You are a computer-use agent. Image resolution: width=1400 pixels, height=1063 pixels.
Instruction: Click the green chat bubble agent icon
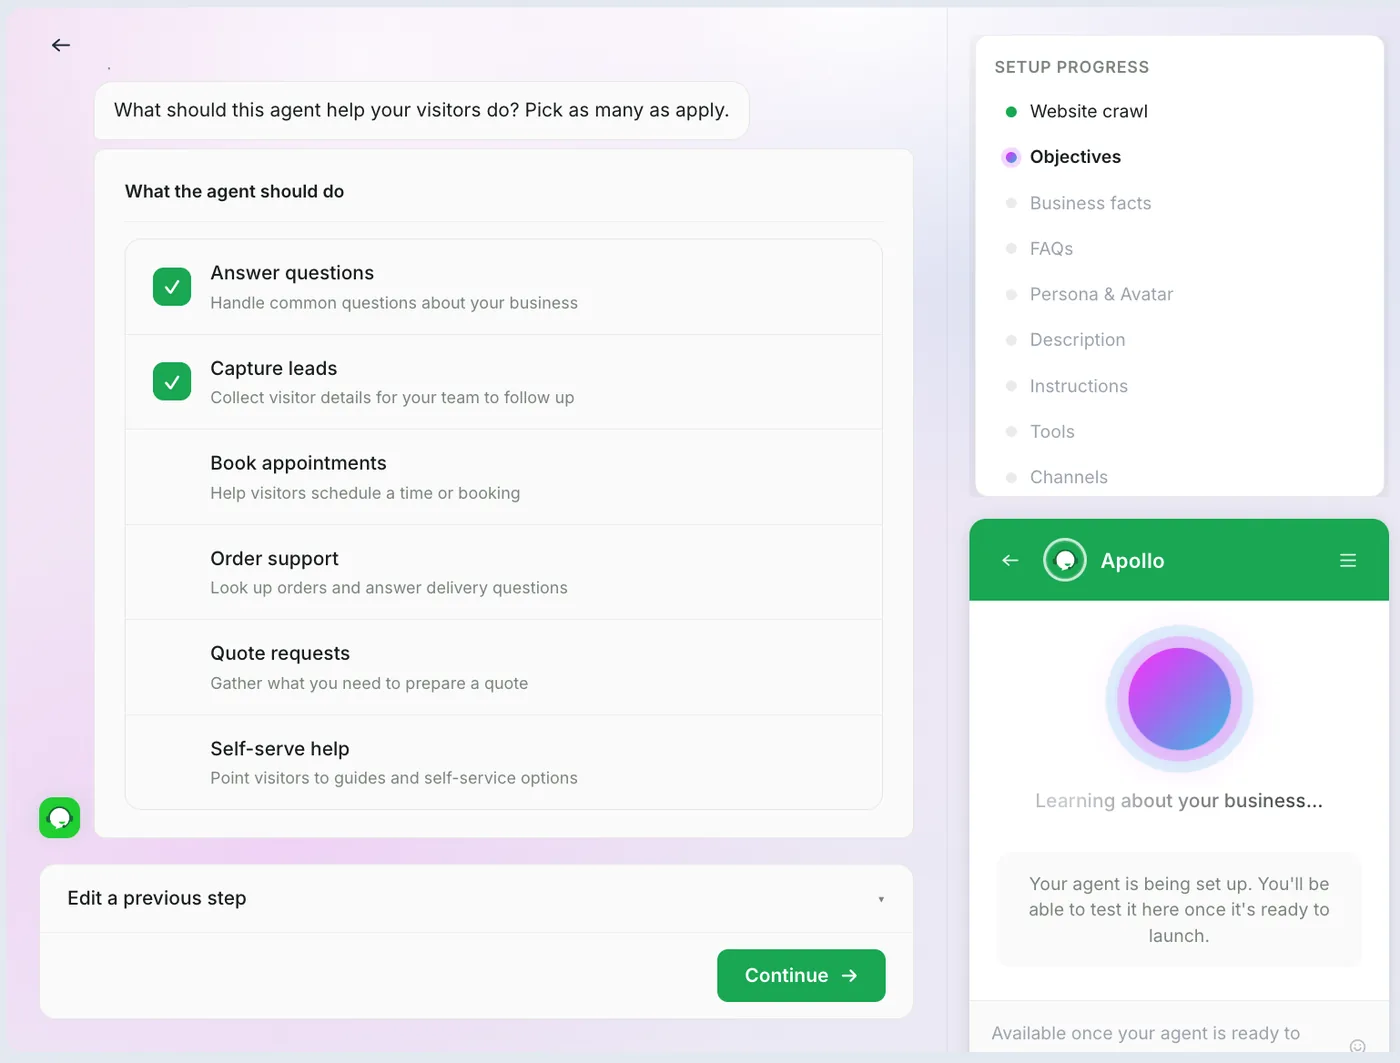coord(60,818)
